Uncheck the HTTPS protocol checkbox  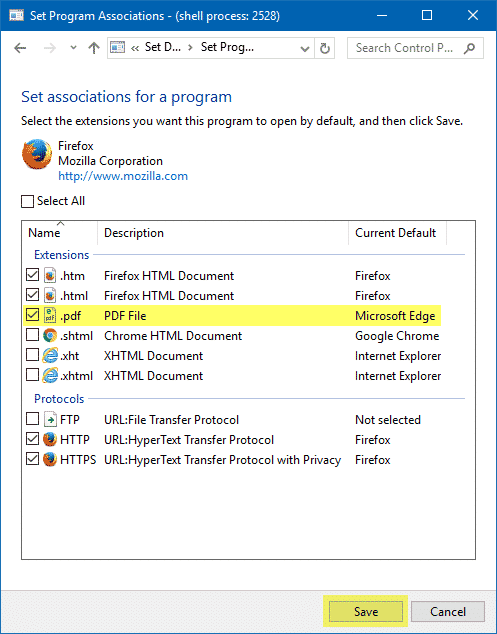click(x=32, y=459)
